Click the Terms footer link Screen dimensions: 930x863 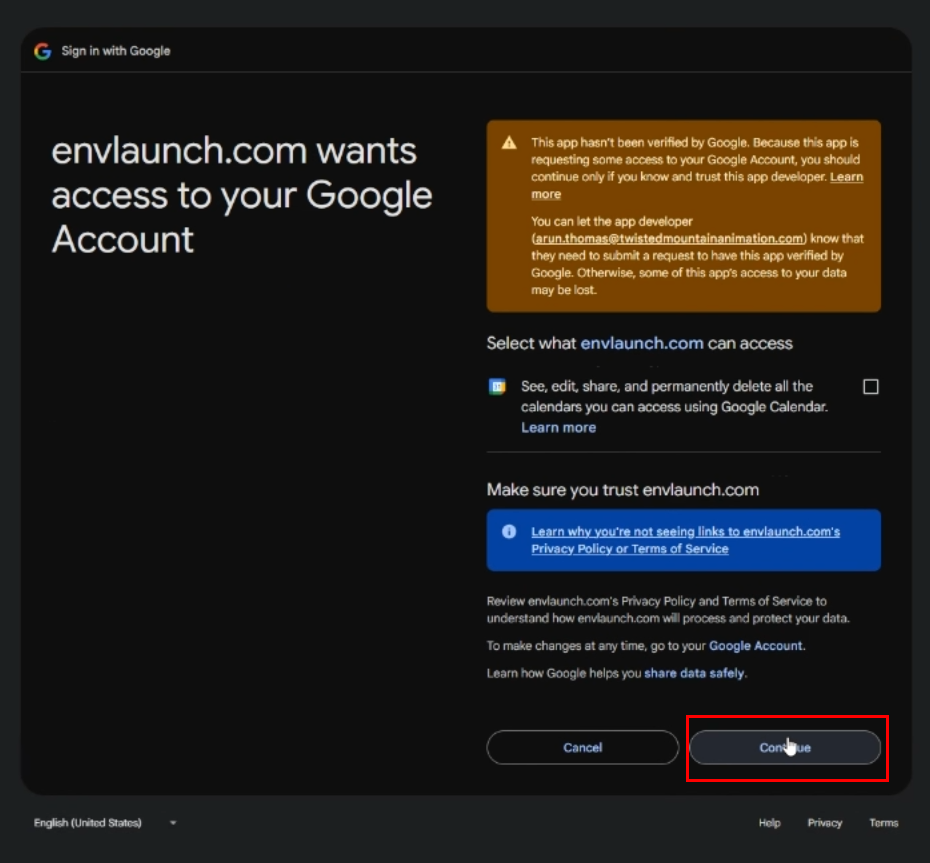point(884,823)
